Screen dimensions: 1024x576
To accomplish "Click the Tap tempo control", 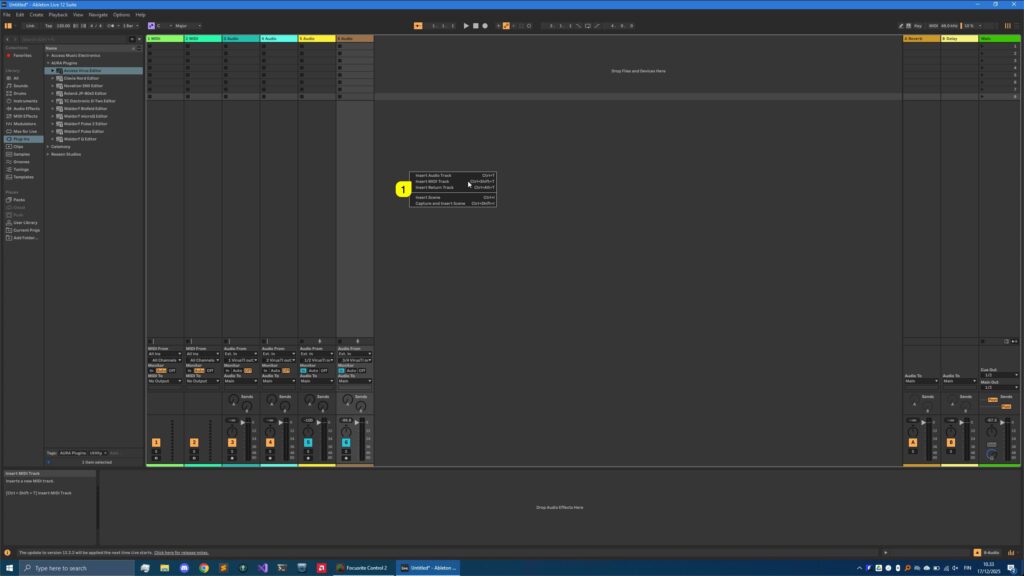I will pos(47,24).
